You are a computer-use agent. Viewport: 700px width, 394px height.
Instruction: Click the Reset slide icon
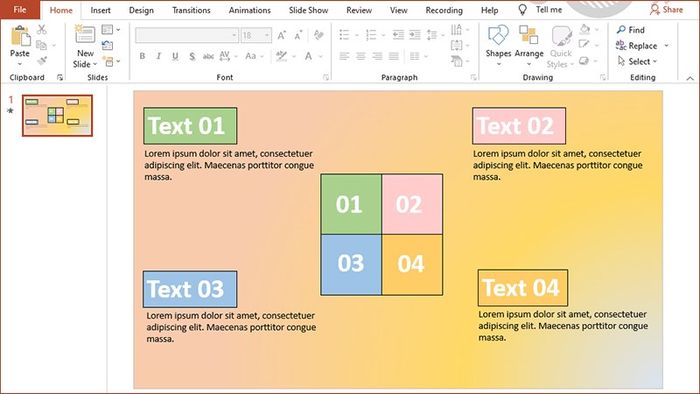(108, 45)
